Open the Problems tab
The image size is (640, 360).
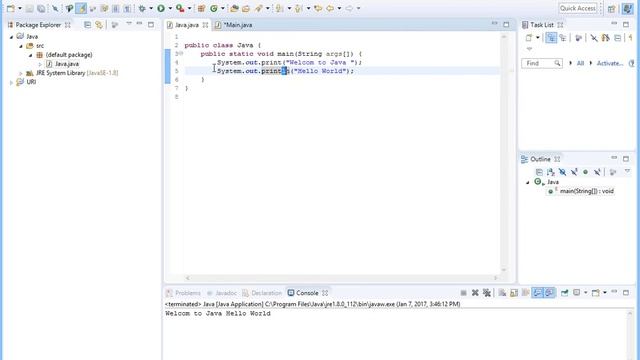(183, 293)
